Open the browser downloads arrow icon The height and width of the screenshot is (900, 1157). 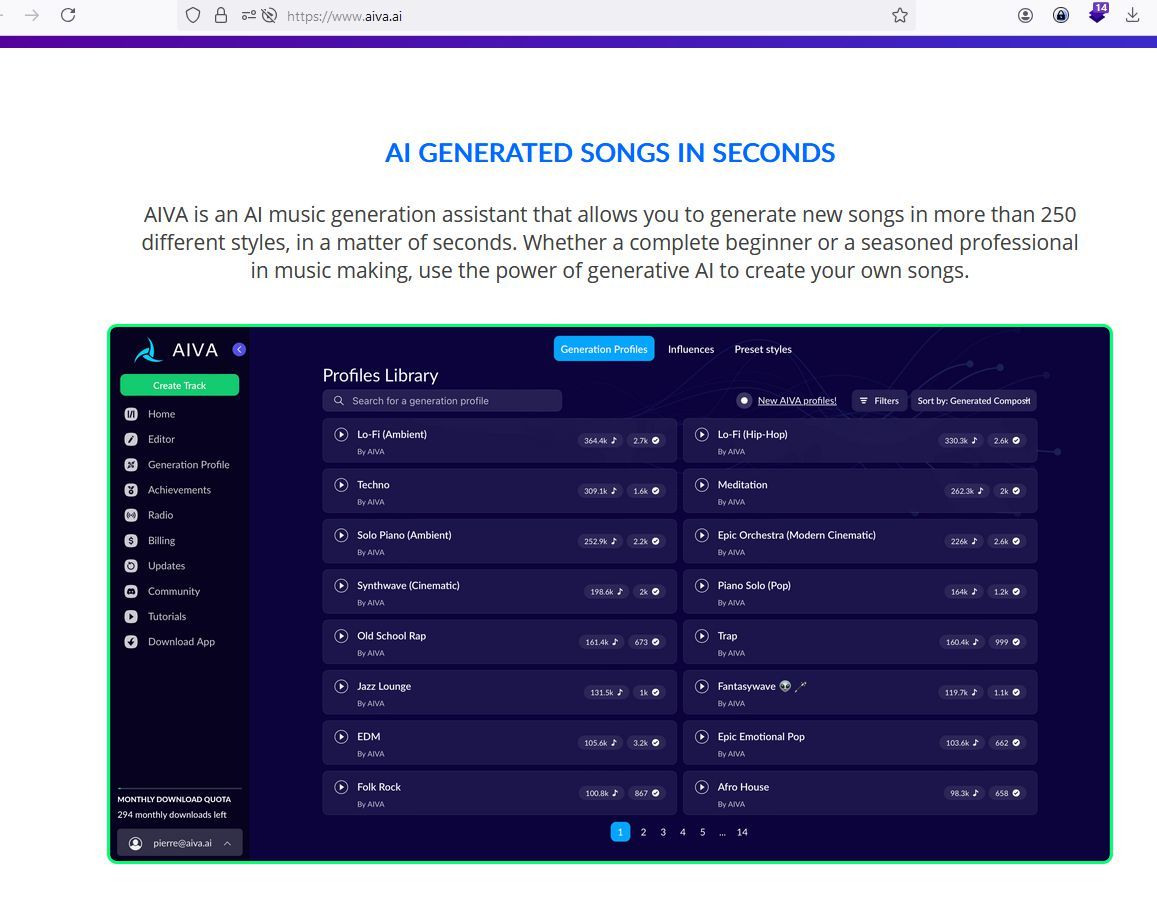[x=1133, y=15]
